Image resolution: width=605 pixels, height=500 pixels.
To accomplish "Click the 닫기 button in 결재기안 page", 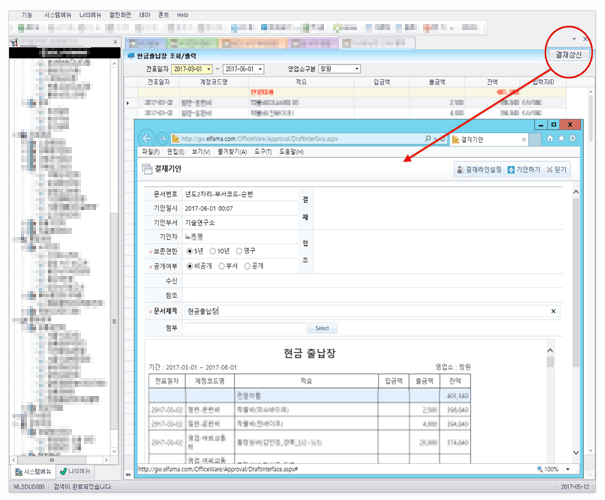I will click(x=556, y=169).
